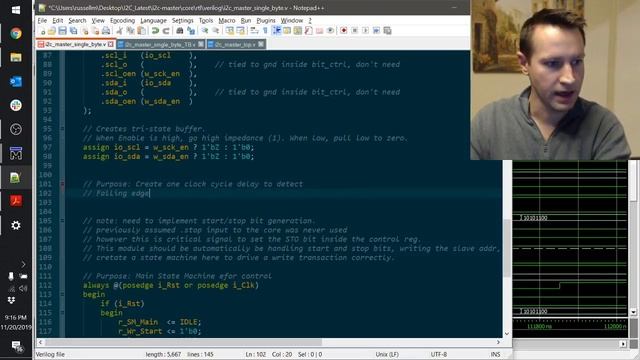Toggle the indent guide toolbar button
This screenshot has height=360, width=640.
click(276, 31)
